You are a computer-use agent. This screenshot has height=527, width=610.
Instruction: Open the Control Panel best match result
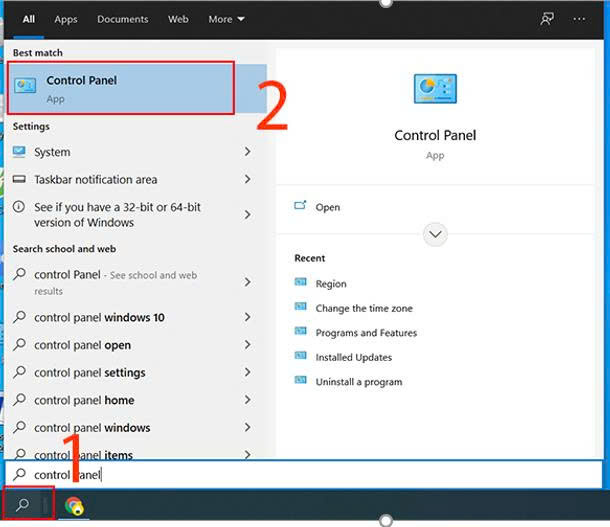point(120,88)
